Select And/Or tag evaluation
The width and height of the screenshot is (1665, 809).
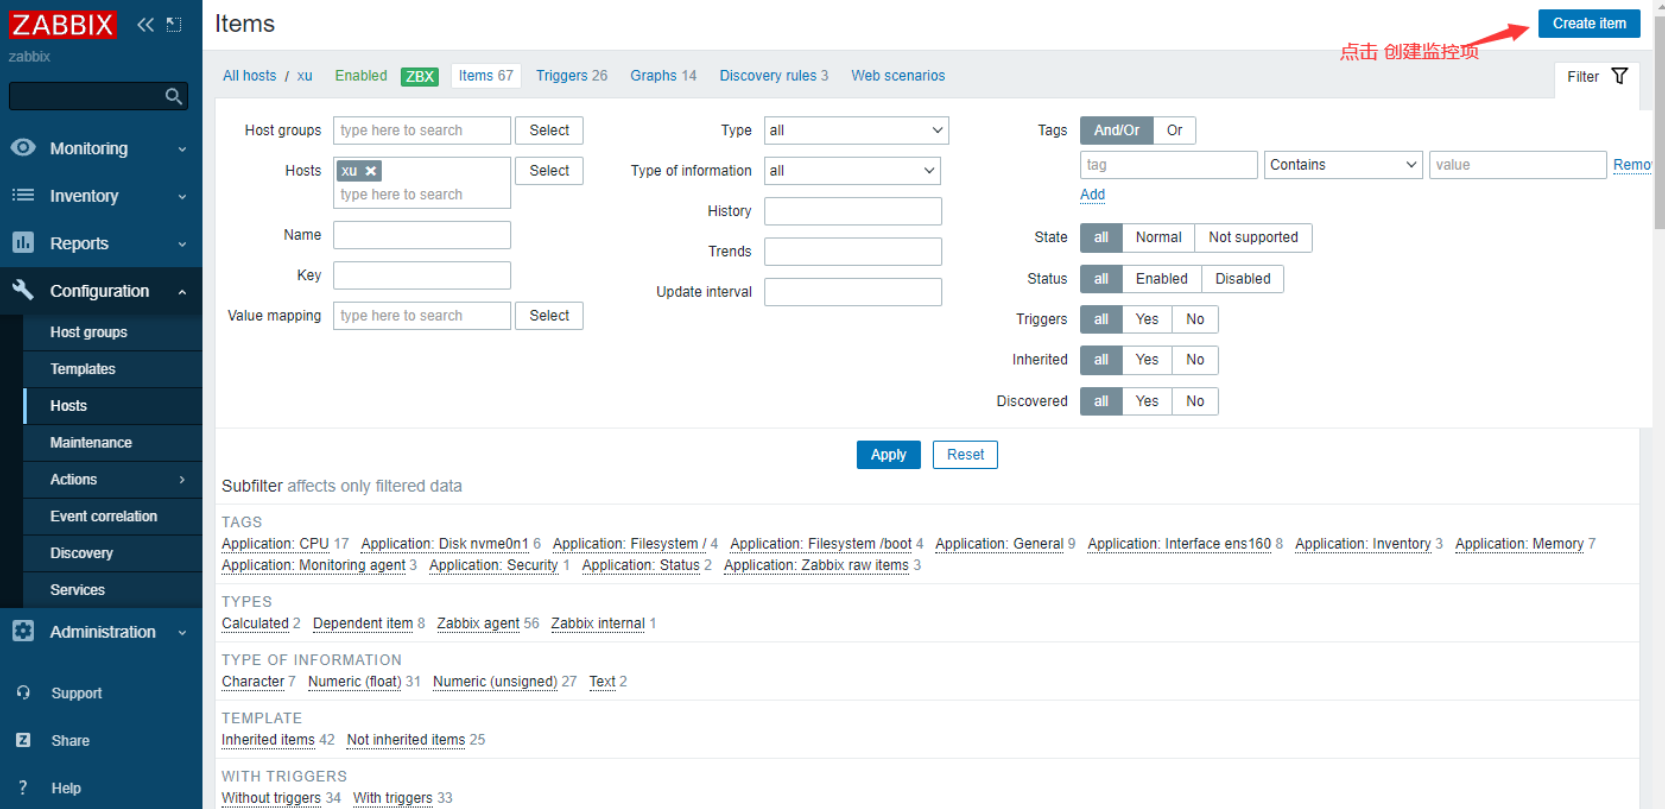pyautogui.click(x=1116, y=130)
